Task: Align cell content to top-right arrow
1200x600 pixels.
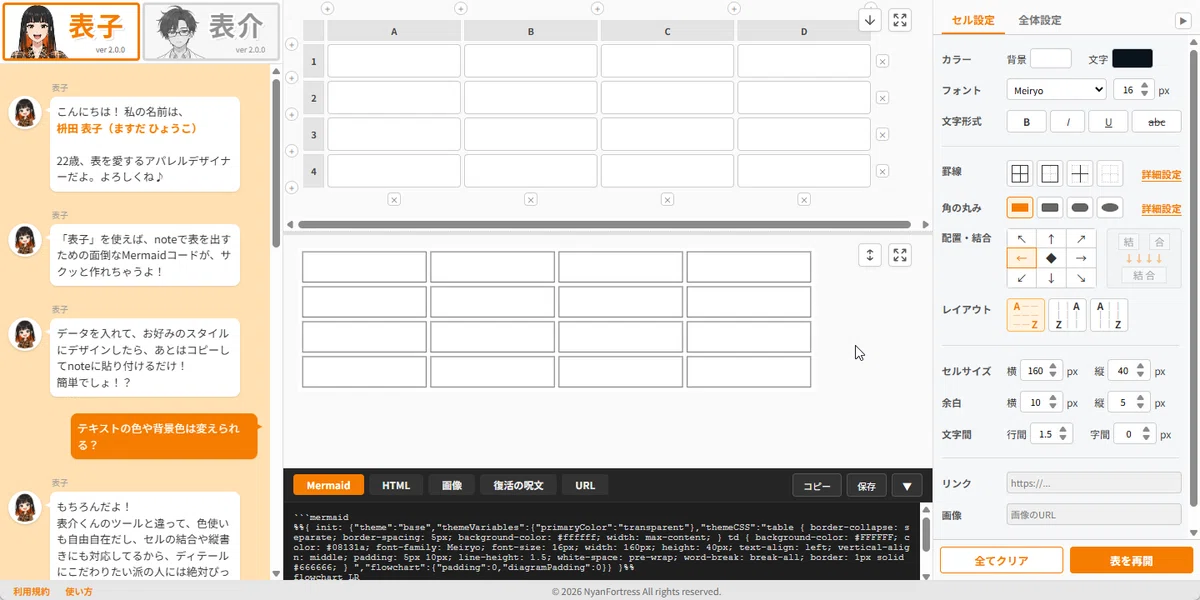Action: pos(1081,239)
